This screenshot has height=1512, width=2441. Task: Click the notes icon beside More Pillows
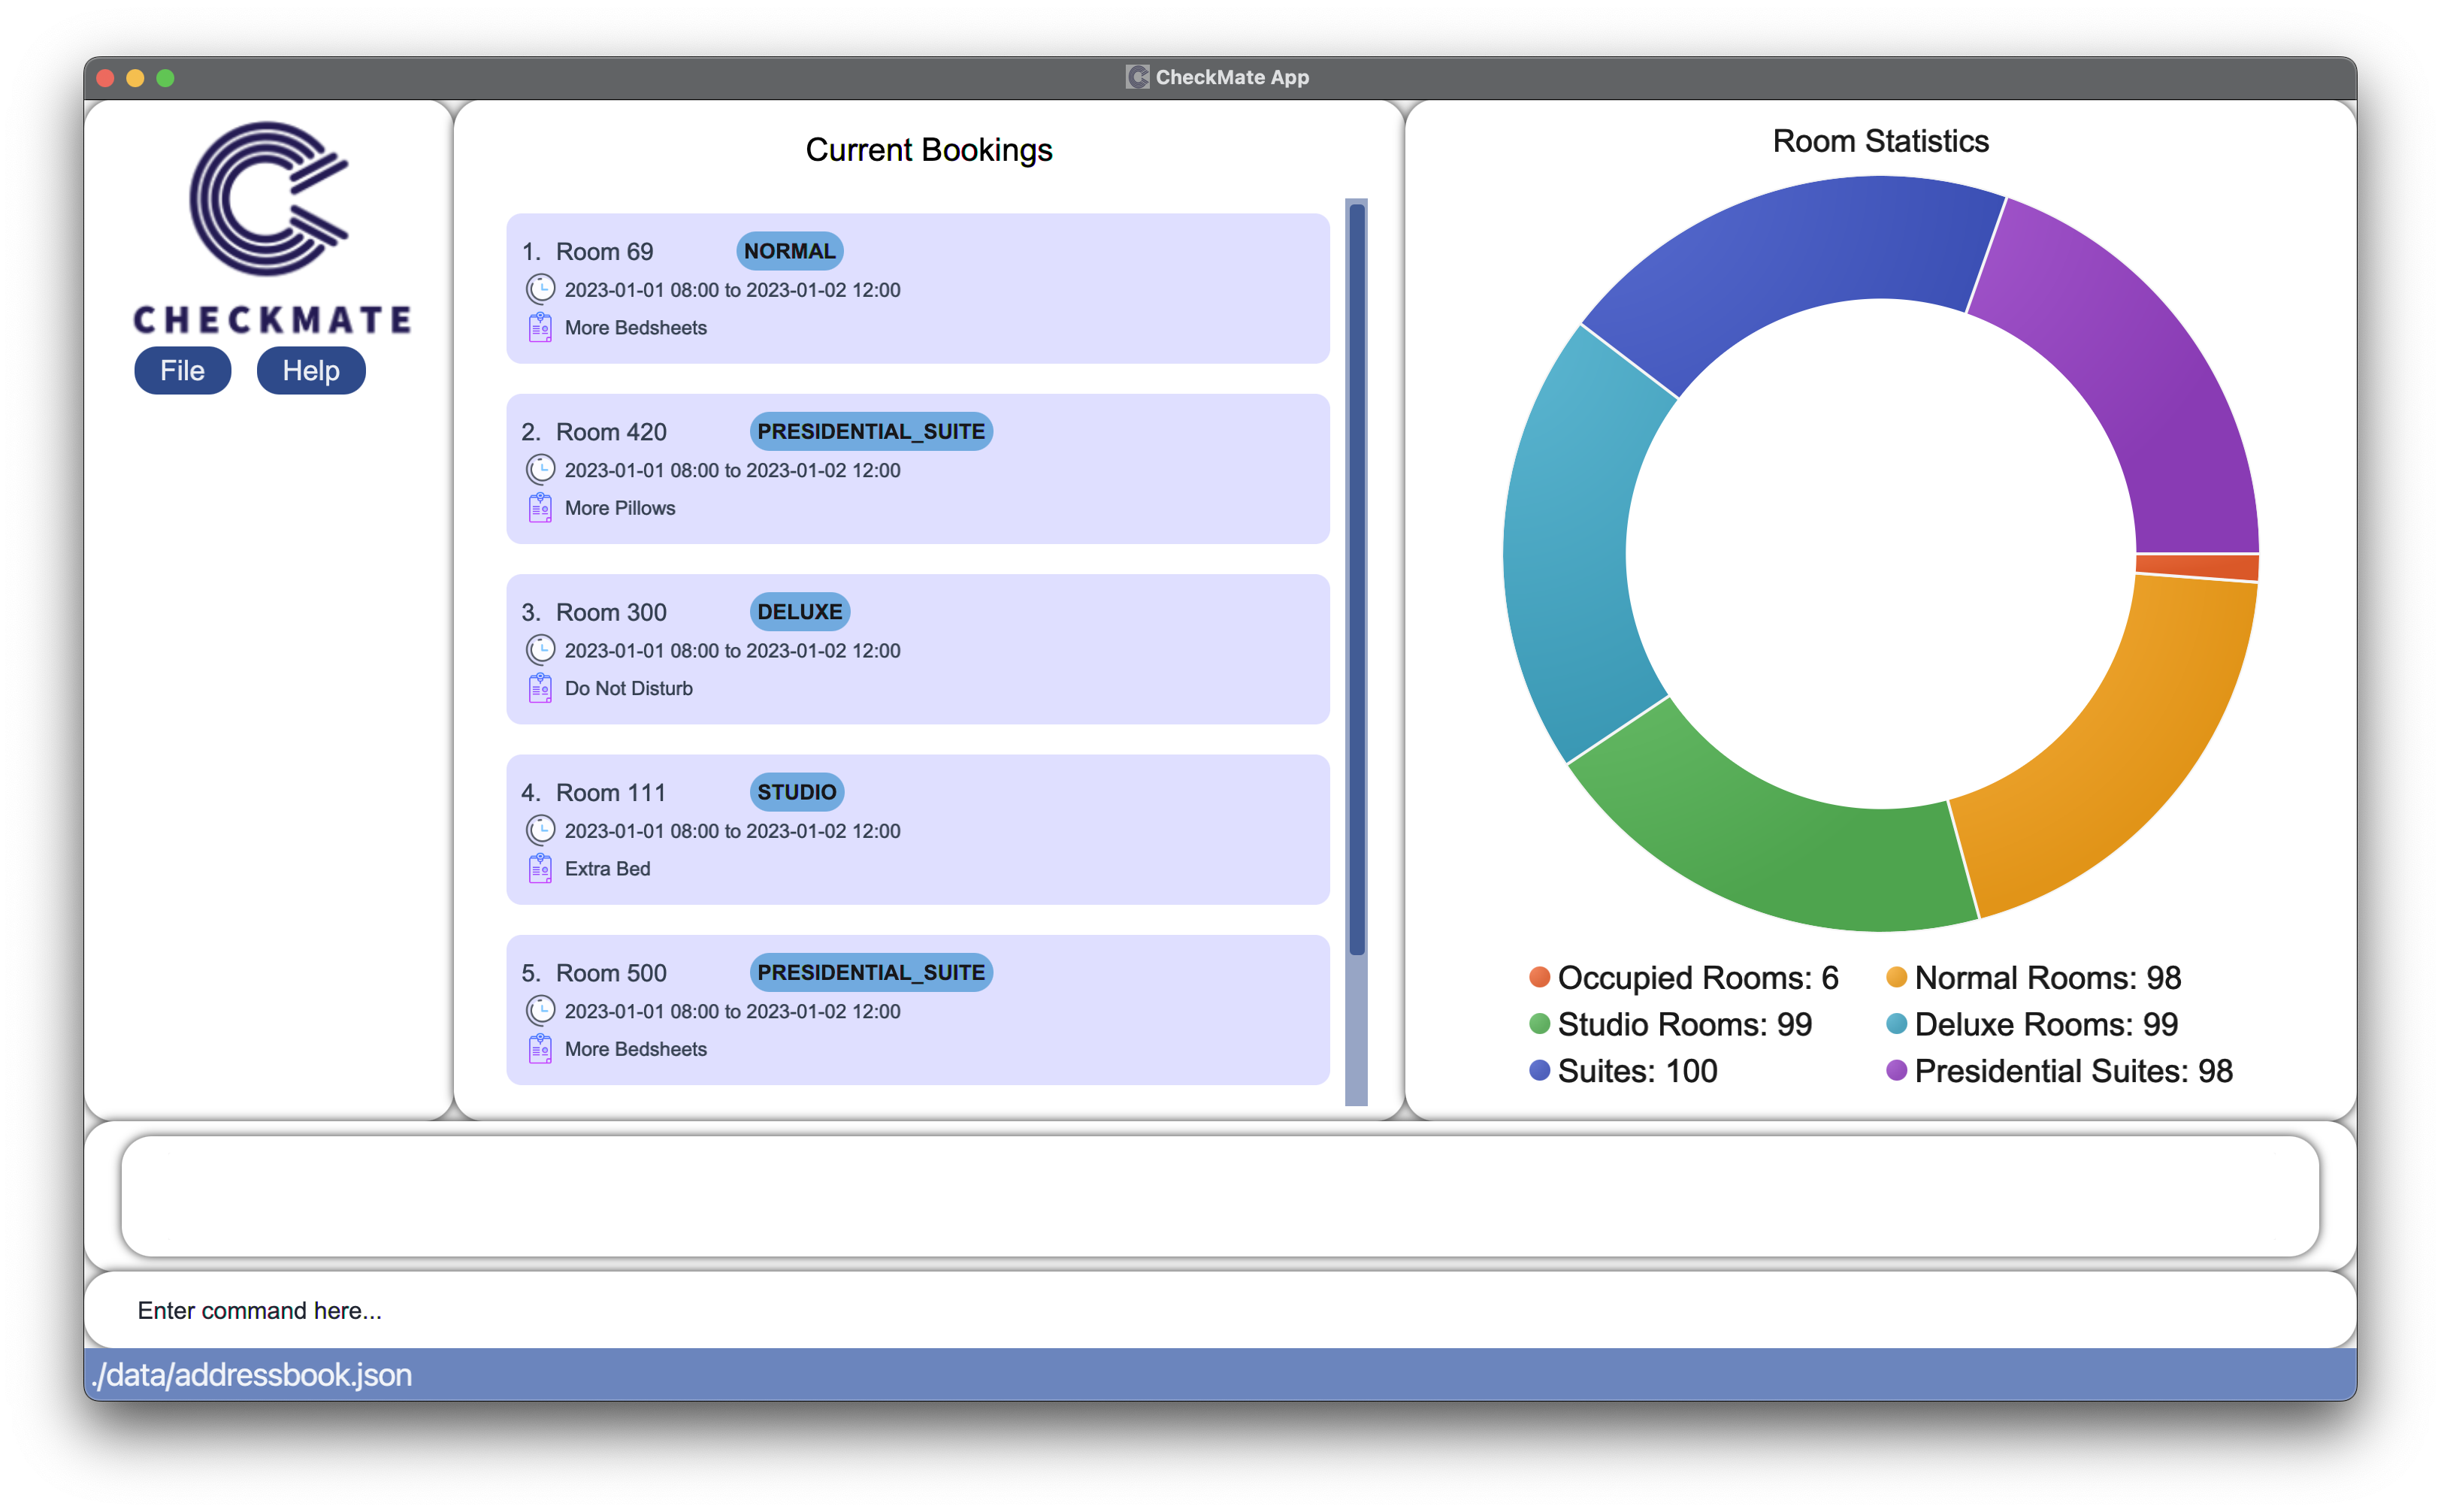click(x=540, y=508)
